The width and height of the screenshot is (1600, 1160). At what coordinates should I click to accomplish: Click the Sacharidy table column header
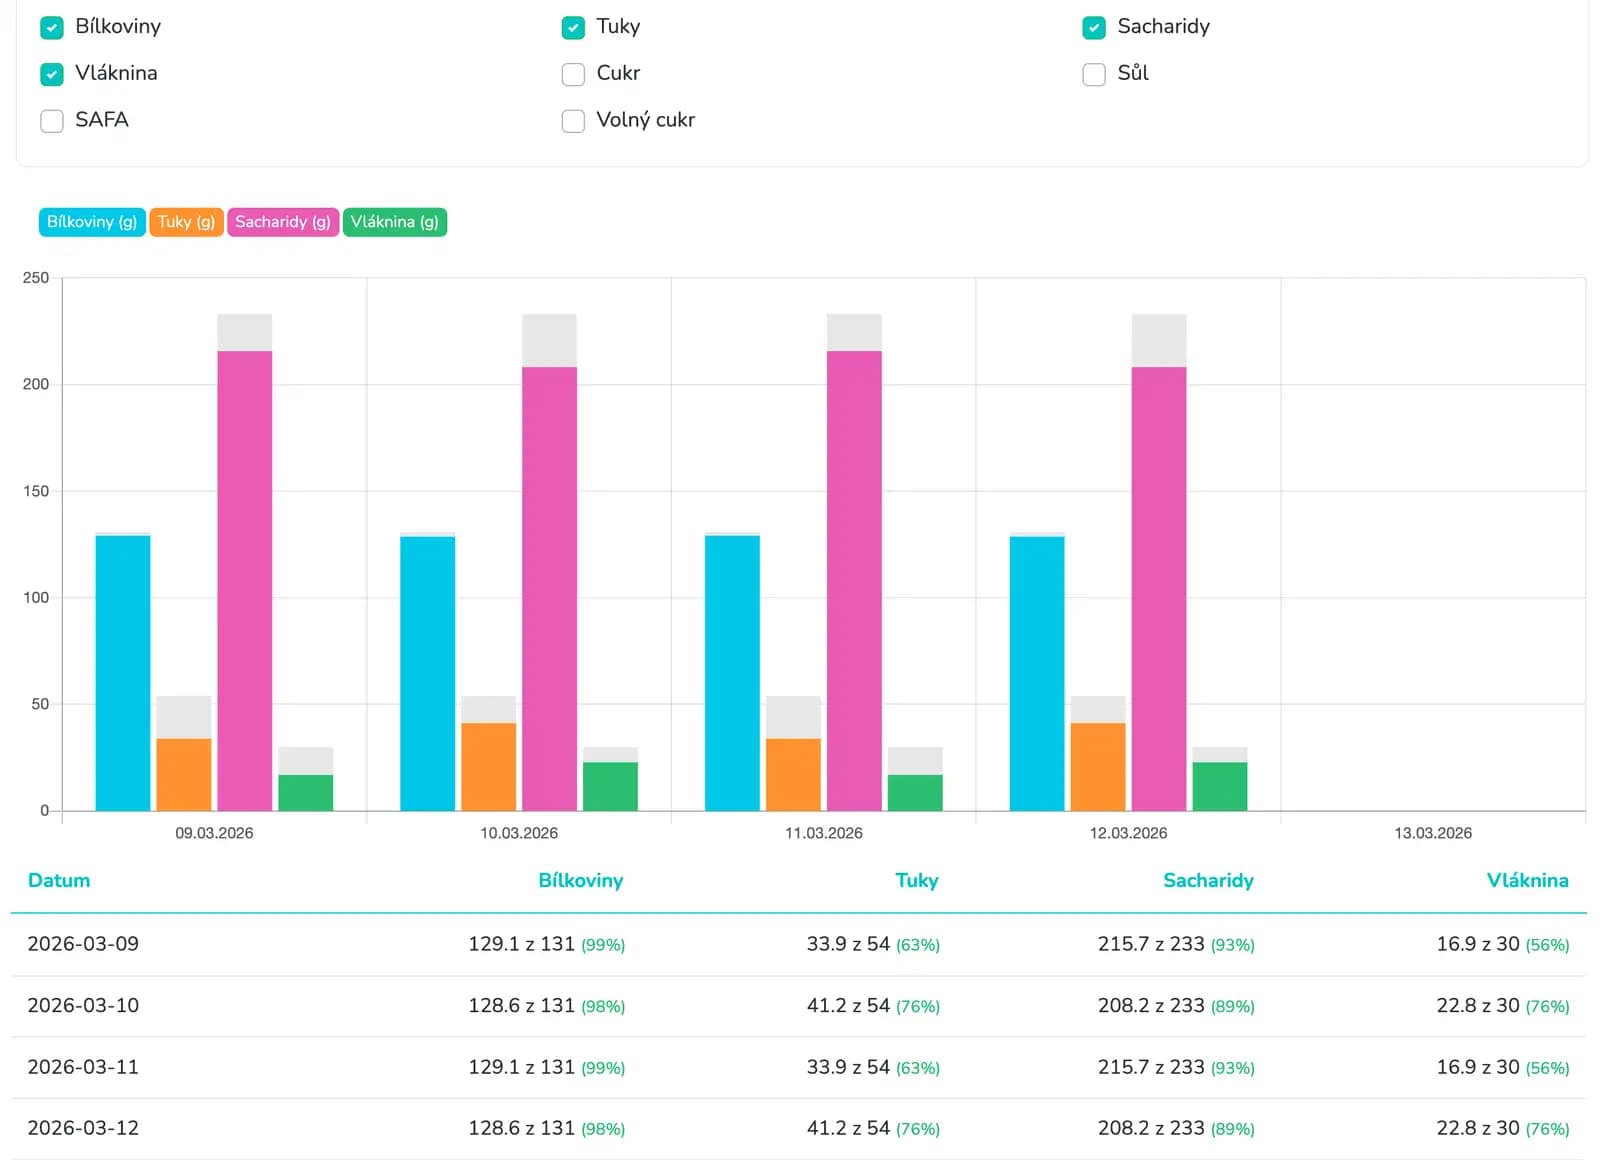[x=1207, y=881]
